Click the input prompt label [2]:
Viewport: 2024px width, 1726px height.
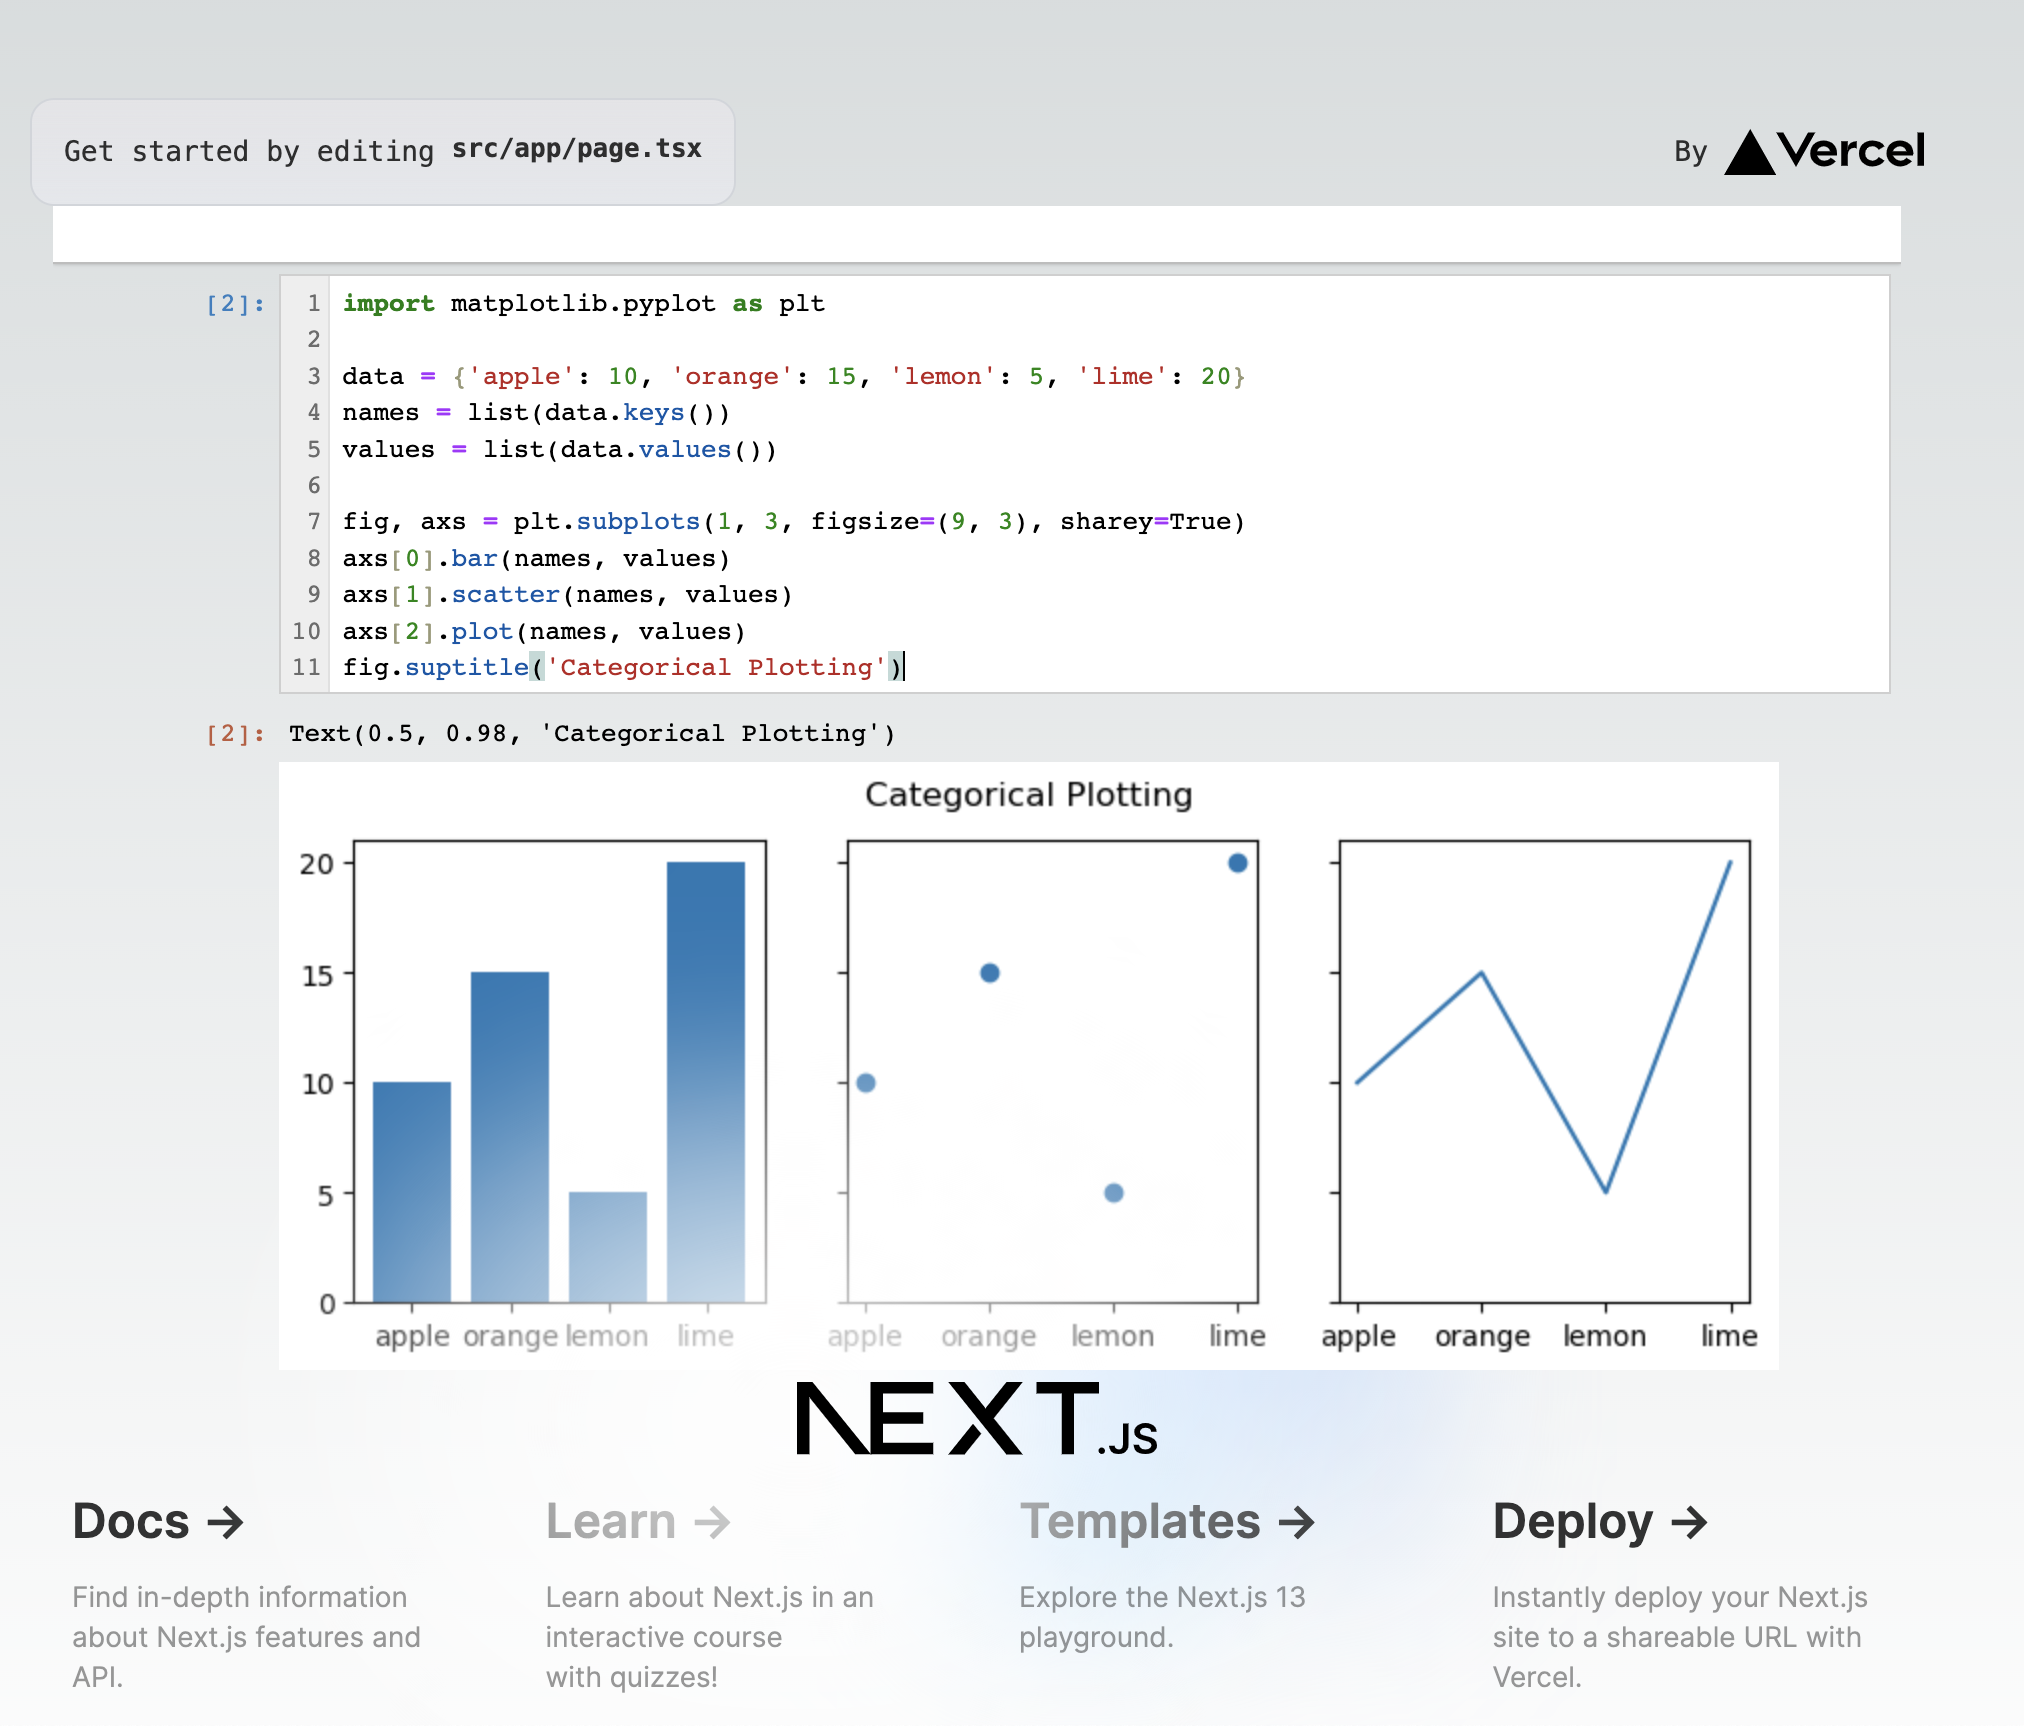pos(235,304)
